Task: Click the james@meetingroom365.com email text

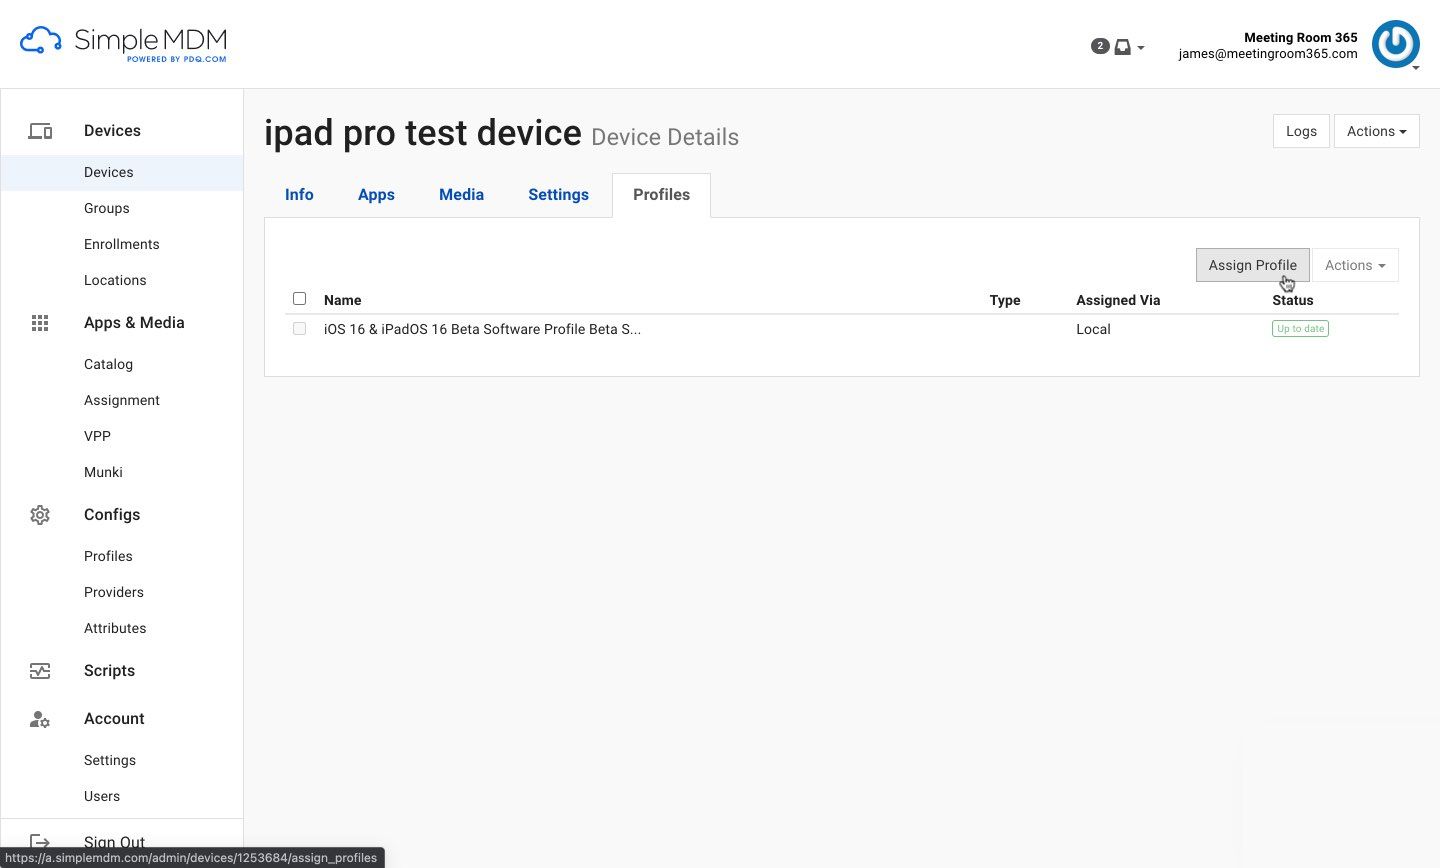Action: [1268, 54]
